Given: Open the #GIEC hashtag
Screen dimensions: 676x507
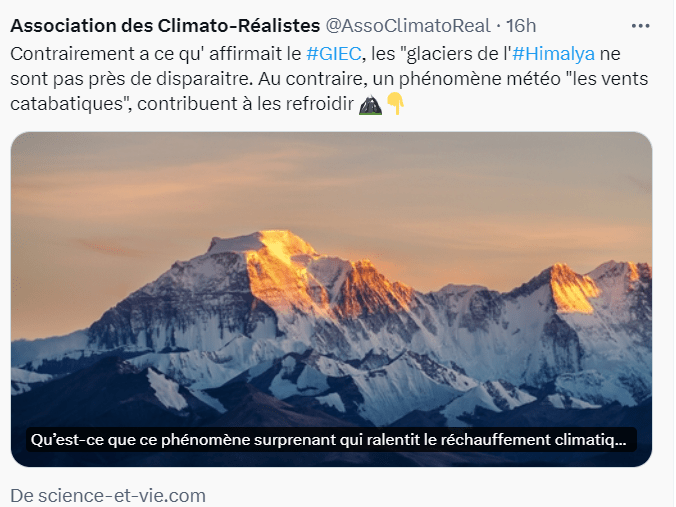Looking at the screenshot, I should pyautogui.click(x=332, y=53).
